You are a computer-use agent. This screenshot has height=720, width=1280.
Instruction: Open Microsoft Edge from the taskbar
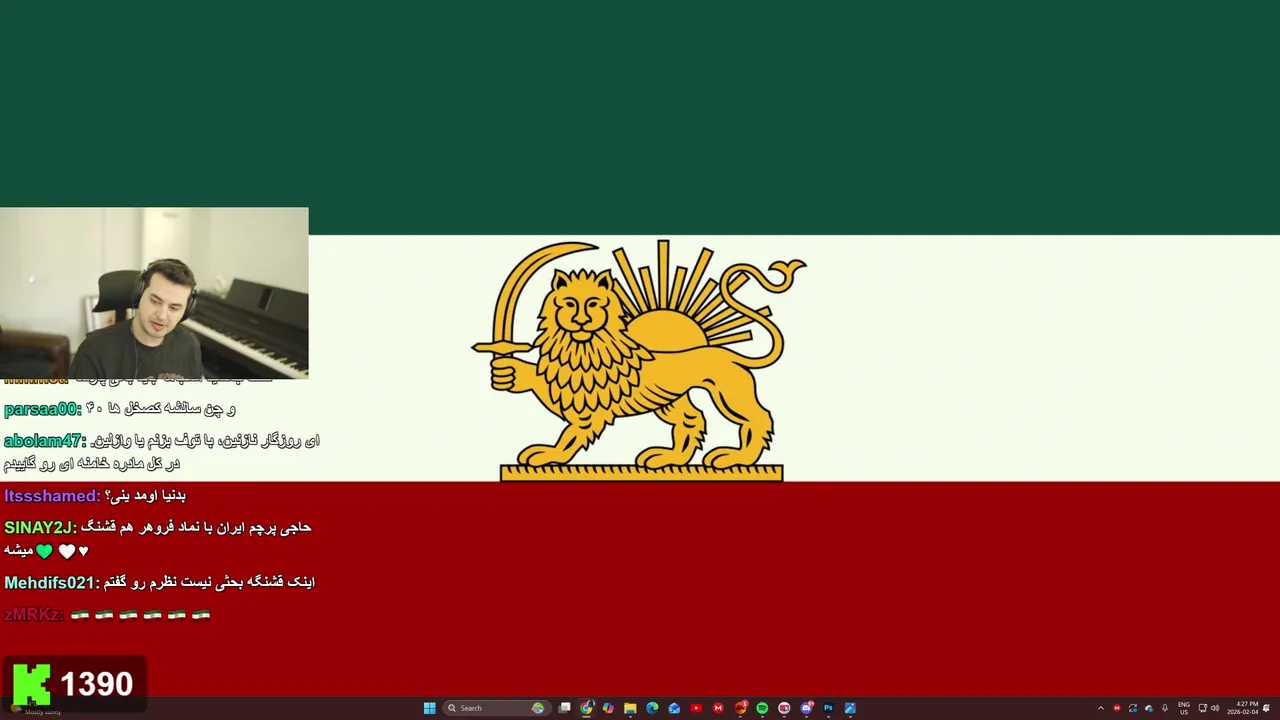[652, 708]
